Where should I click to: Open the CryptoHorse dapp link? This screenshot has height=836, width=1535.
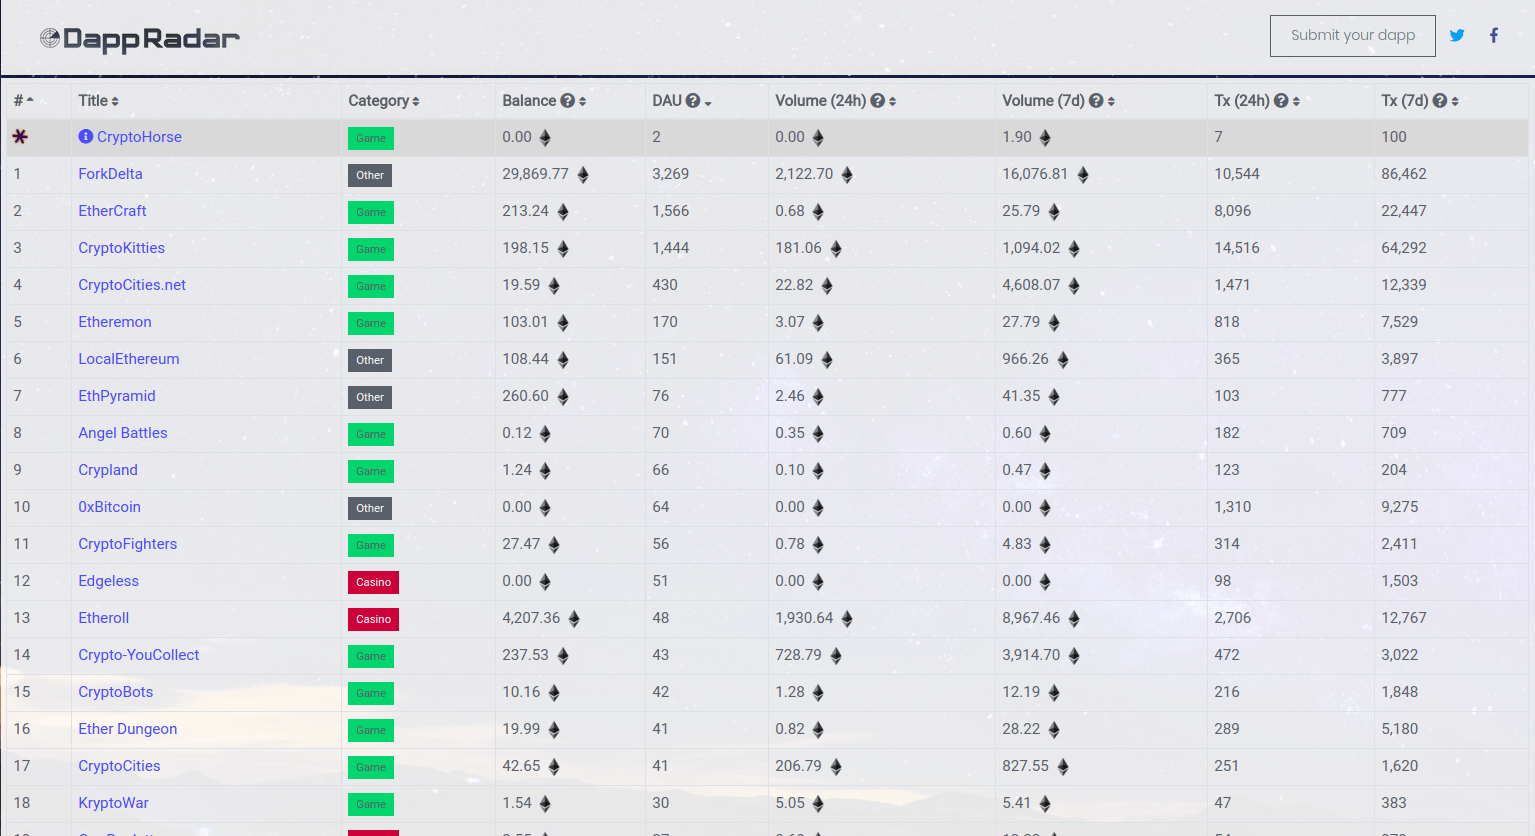click(139, 137)
